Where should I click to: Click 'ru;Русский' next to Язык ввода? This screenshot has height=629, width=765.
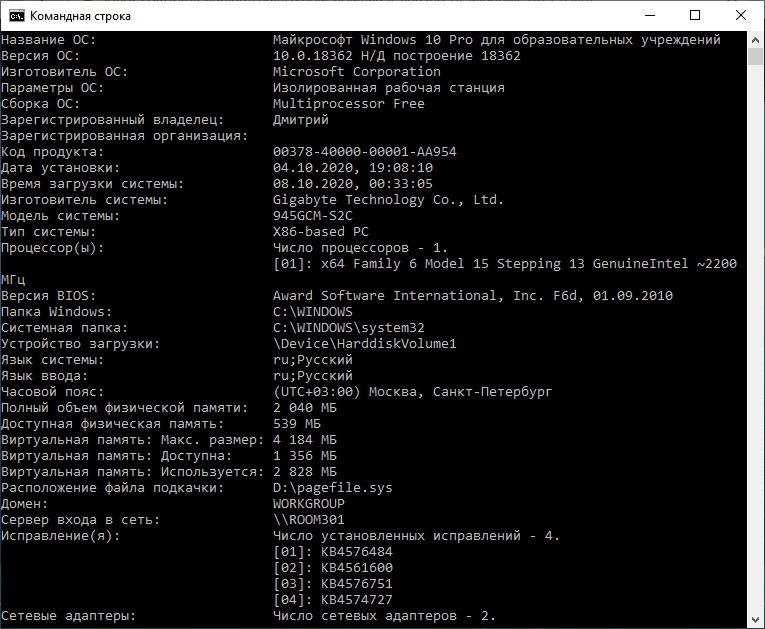coord(313,376)
